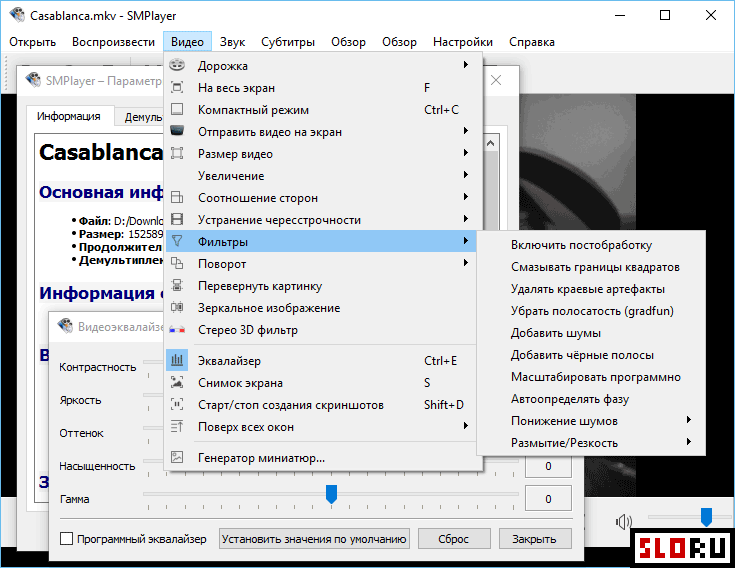This screenshot has height=568, width=735.
Task: Click Установить значения по умолчанию button
Action: (314, 539)
